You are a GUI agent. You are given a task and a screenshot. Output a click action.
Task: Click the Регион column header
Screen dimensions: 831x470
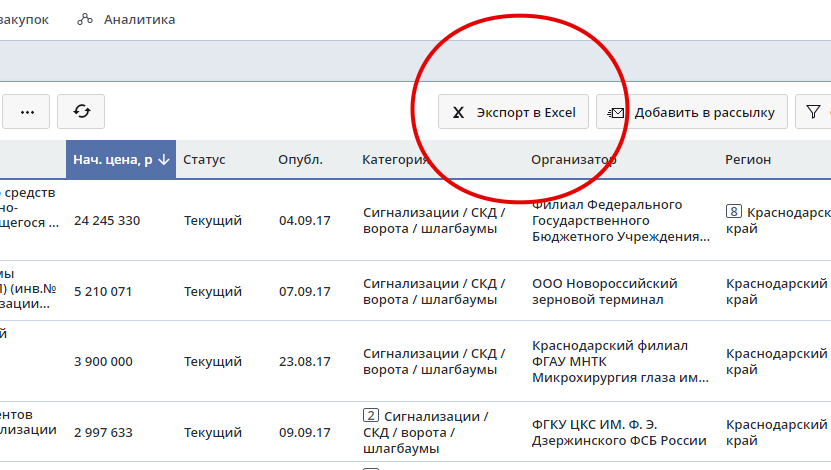tap(748, 160)
